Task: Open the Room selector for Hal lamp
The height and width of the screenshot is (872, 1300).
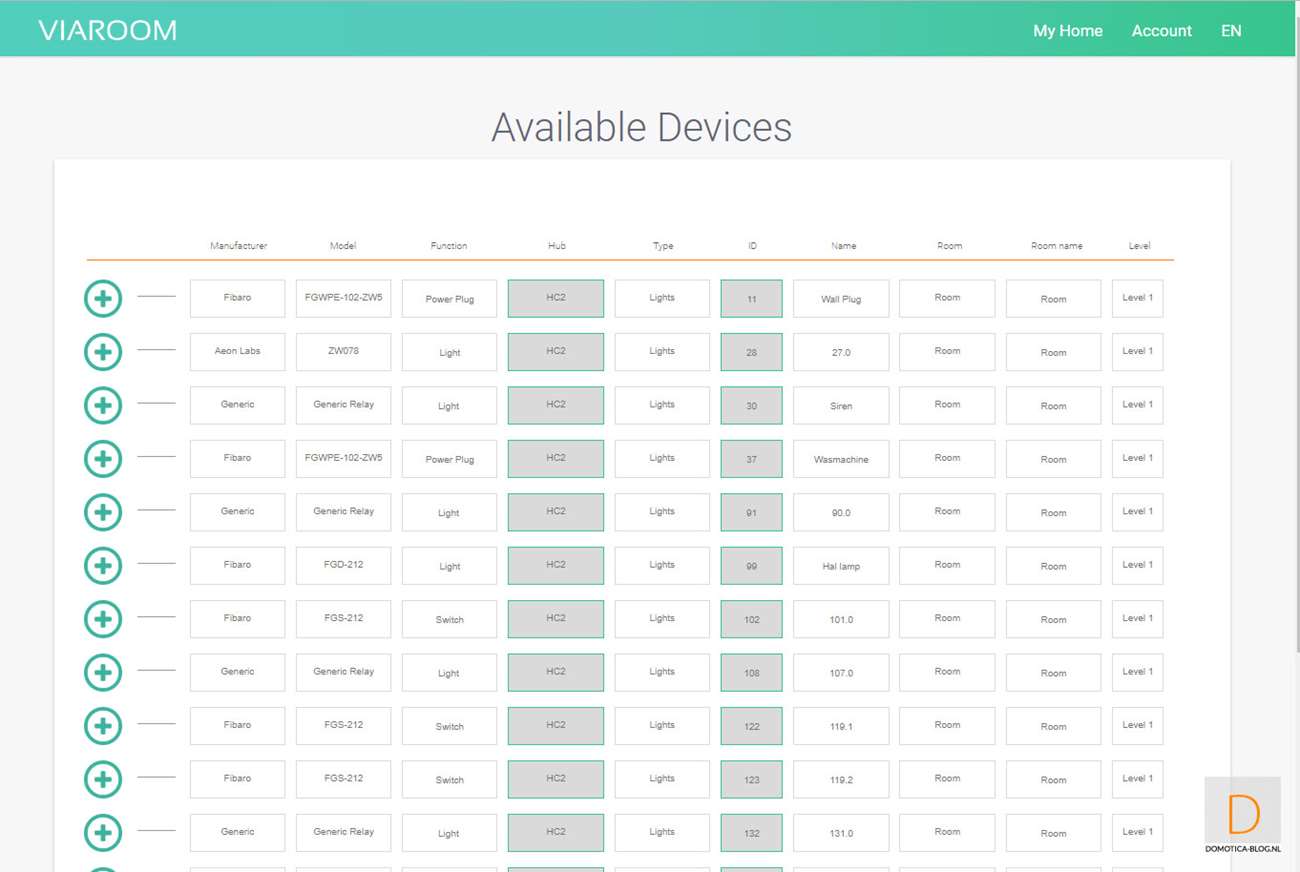Action: point(946,566)
